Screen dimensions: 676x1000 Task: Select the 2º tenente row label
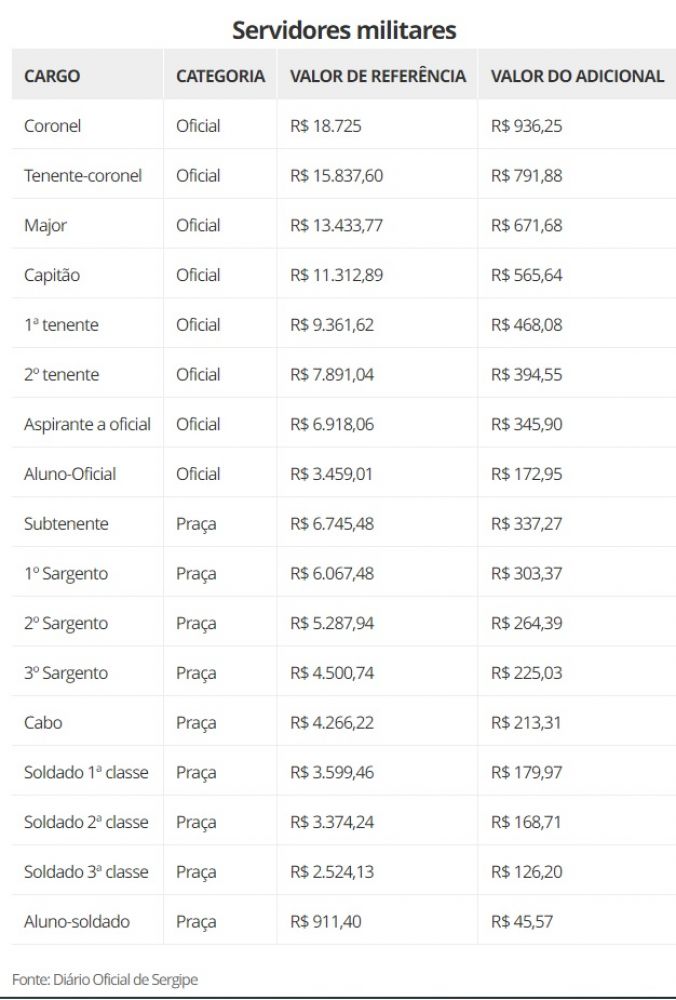coord(61,375)
